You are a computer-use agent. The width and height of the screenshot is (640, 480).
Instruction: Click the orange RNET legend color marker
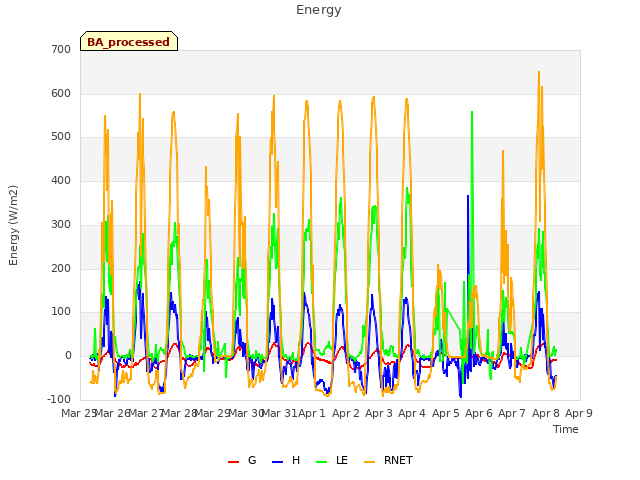(369, 462)
